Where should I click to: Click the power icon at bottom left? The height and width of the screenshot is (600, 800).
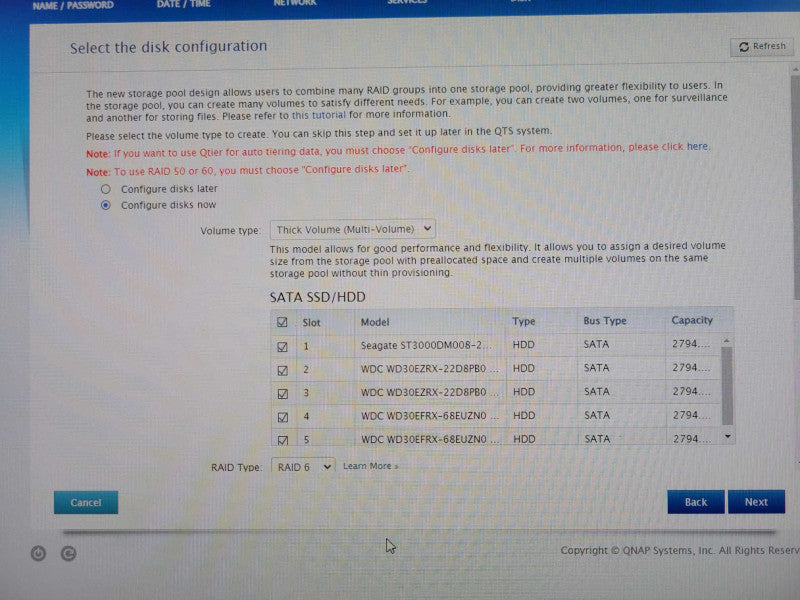click(x=38, y=554)
